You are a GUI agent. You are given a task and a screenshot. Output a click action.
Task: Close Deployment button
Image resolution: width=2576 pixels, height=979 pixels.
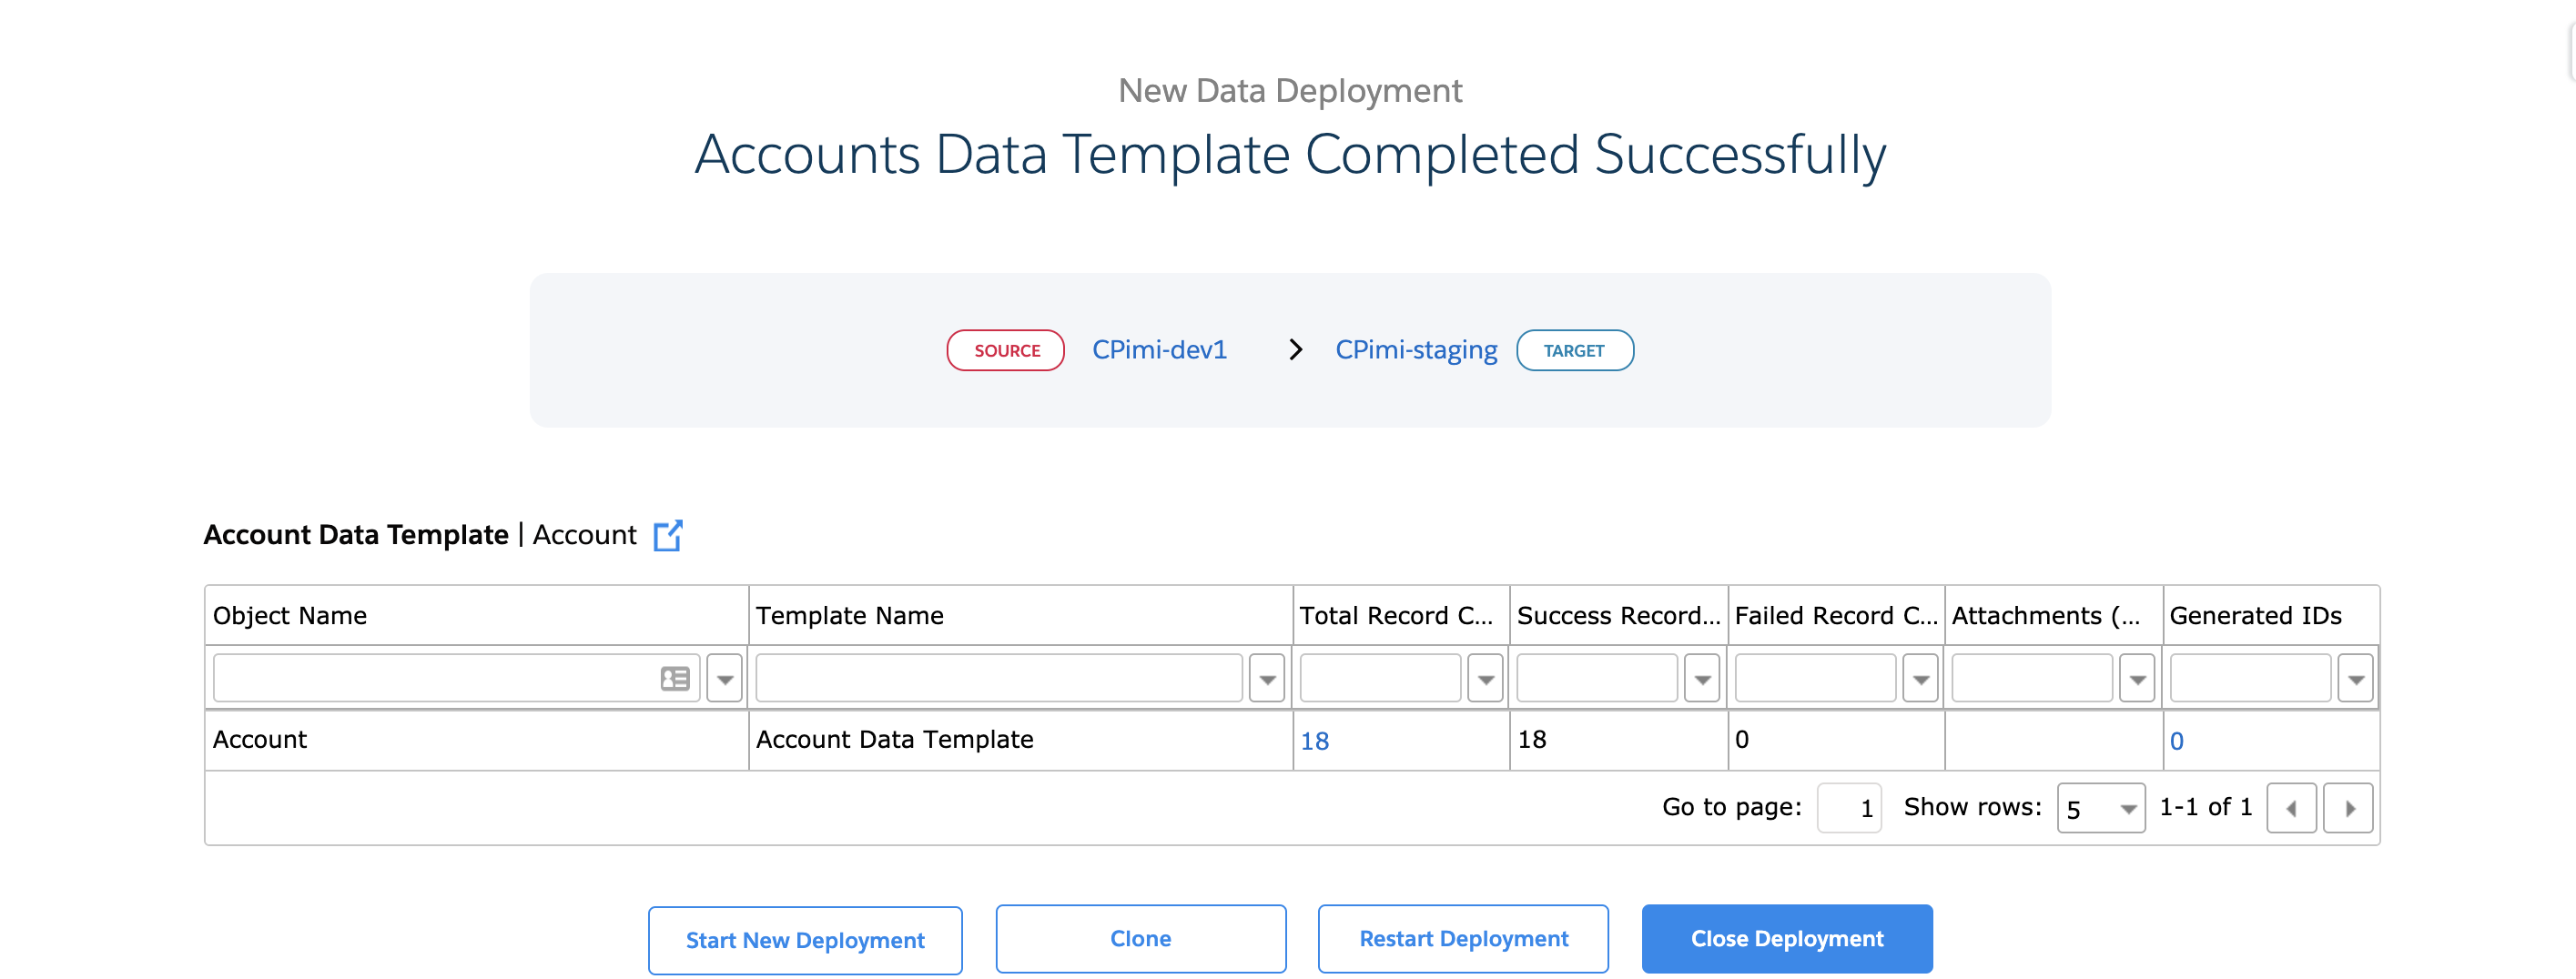(1787, 939)
